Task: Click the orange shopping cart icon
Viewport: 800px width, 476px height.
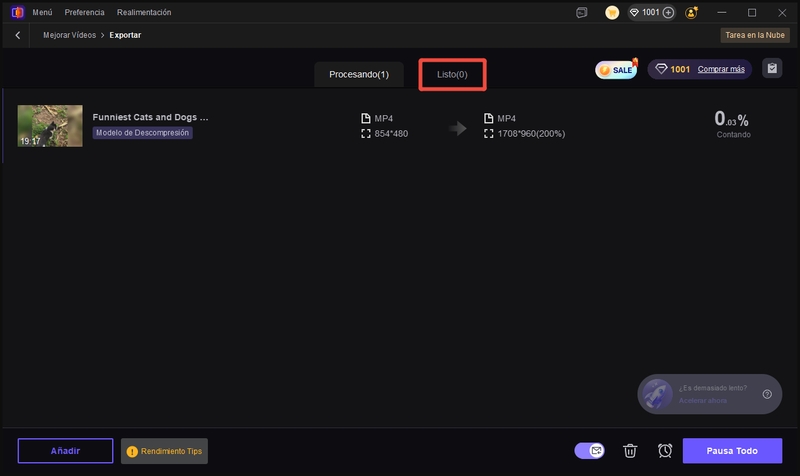Action: coord(612,12)
